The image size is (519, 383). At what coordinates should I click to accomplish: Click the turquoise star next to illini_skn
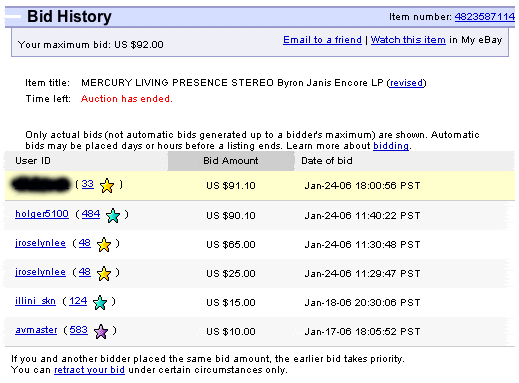click(x=100, y=303)
